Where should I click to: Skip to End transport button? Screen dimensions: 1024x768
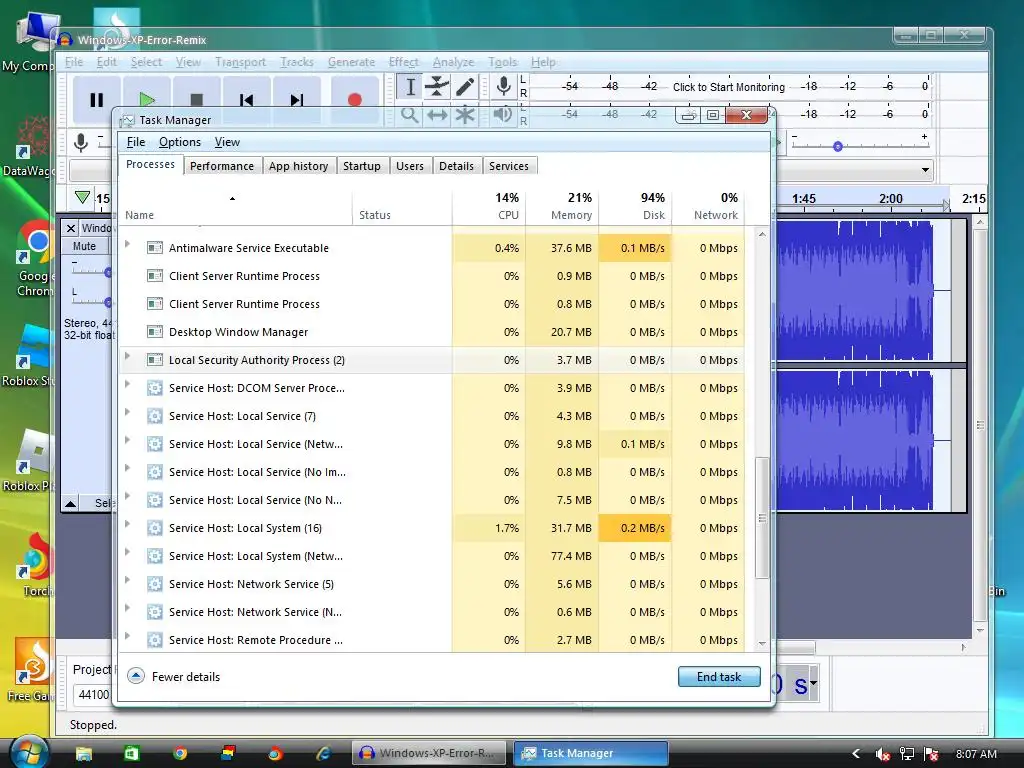pos(296,100)
